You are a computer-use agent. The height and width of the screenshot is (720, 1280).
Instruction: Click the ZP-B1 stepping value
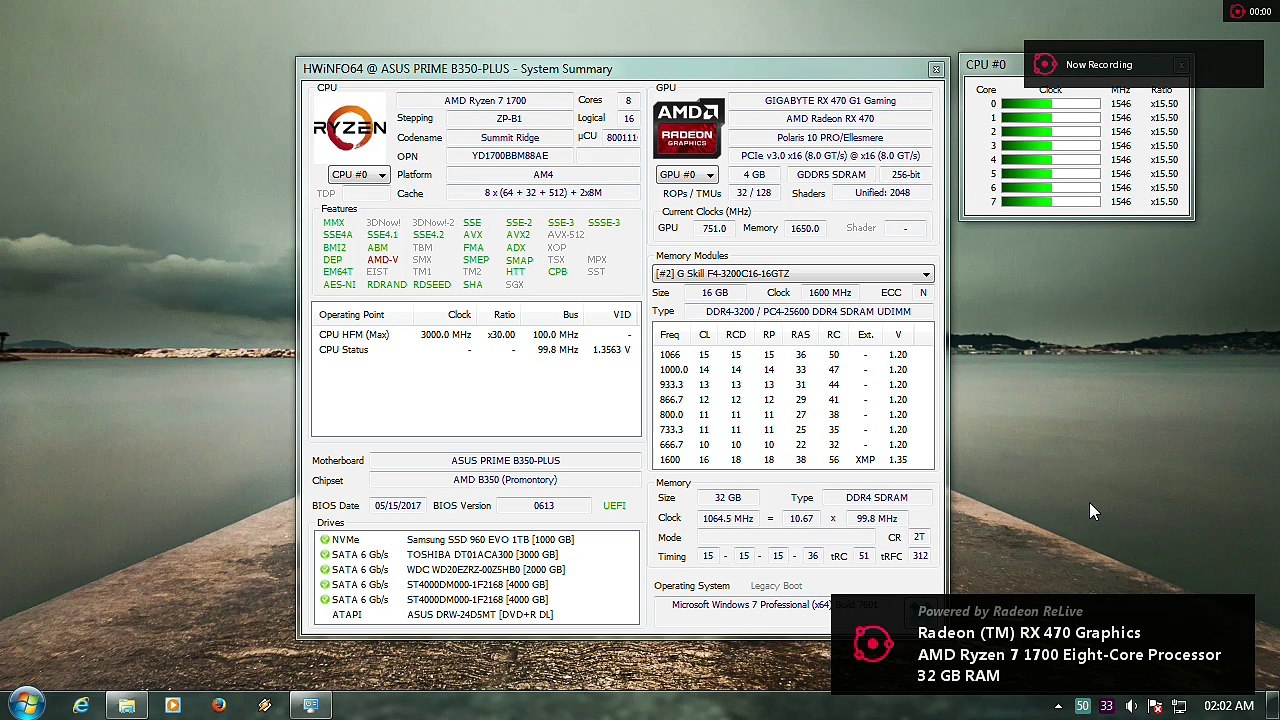pyautogui.click(x=509, y=119)
